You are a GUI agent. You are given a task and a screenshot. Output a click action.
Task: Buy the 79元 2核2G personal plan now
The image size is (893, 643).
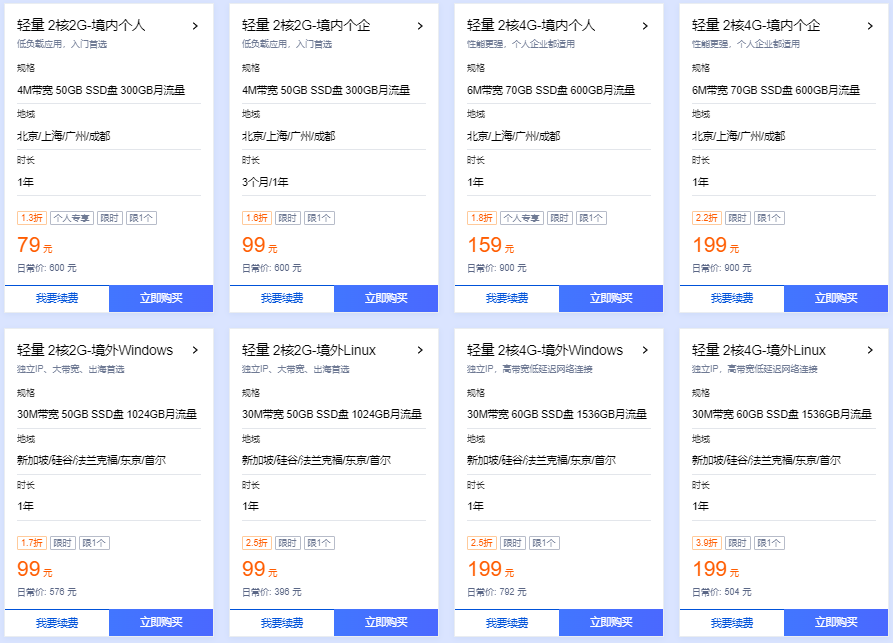pos(161,298)
